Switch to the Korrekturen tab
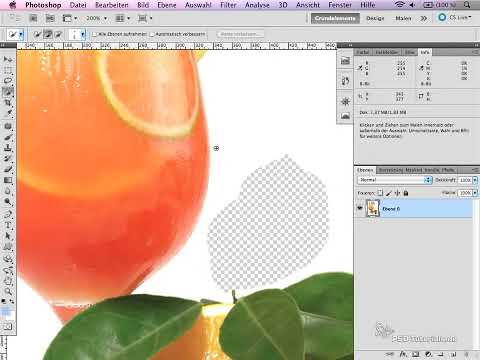480x360 pixels. [x=391, y=170]
